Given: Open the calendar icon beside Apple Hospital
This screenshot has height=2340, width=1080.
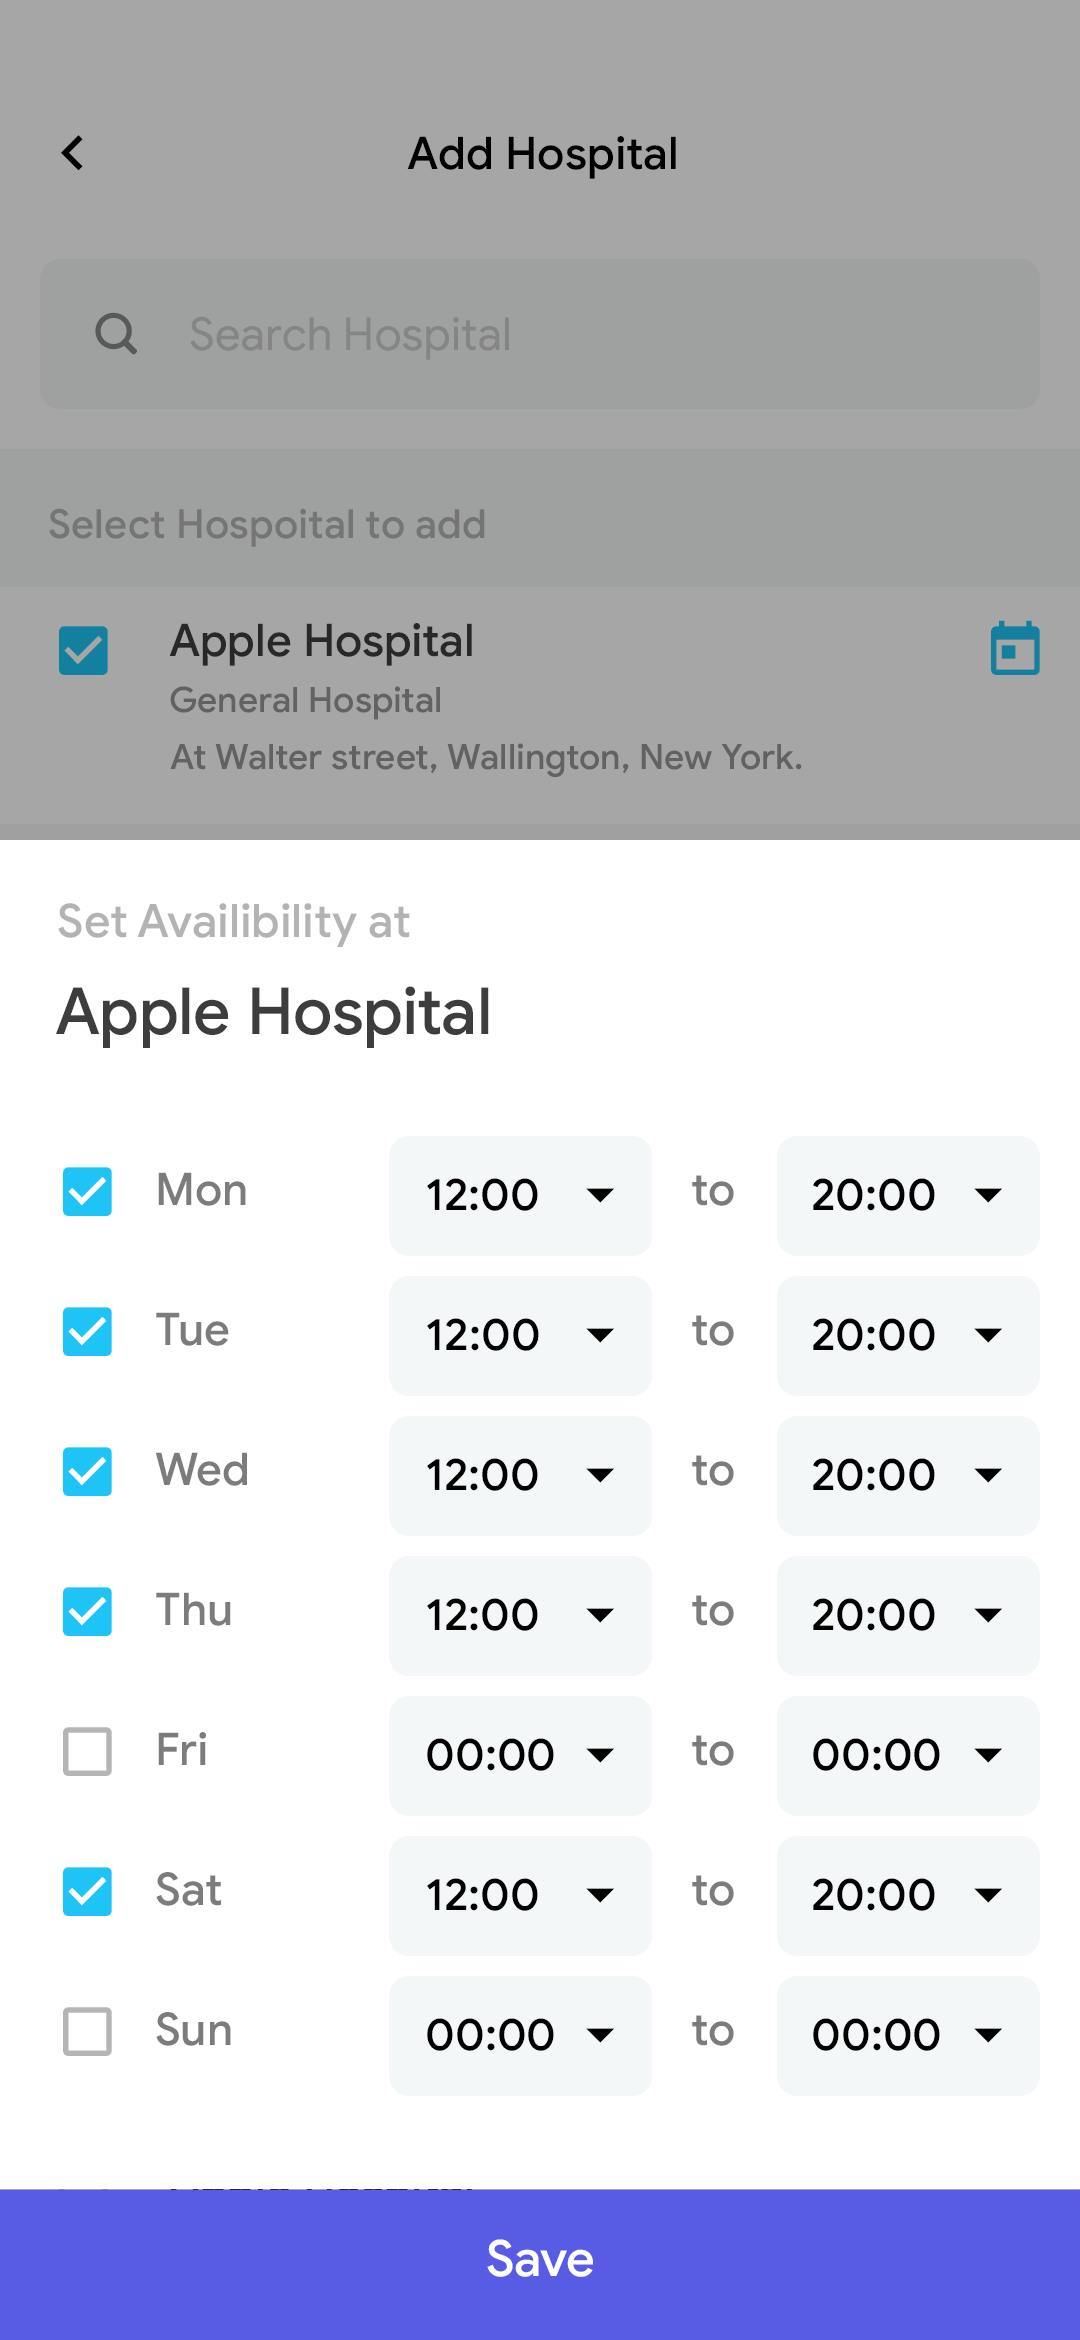Looking at the screenshot, I should click(1015, 647).
